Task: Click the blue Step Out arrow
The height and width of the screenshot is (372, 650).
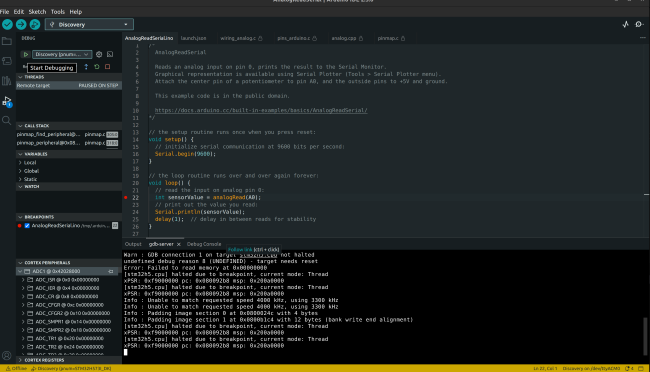Action: pyautogui.click(x=86, y=67)
